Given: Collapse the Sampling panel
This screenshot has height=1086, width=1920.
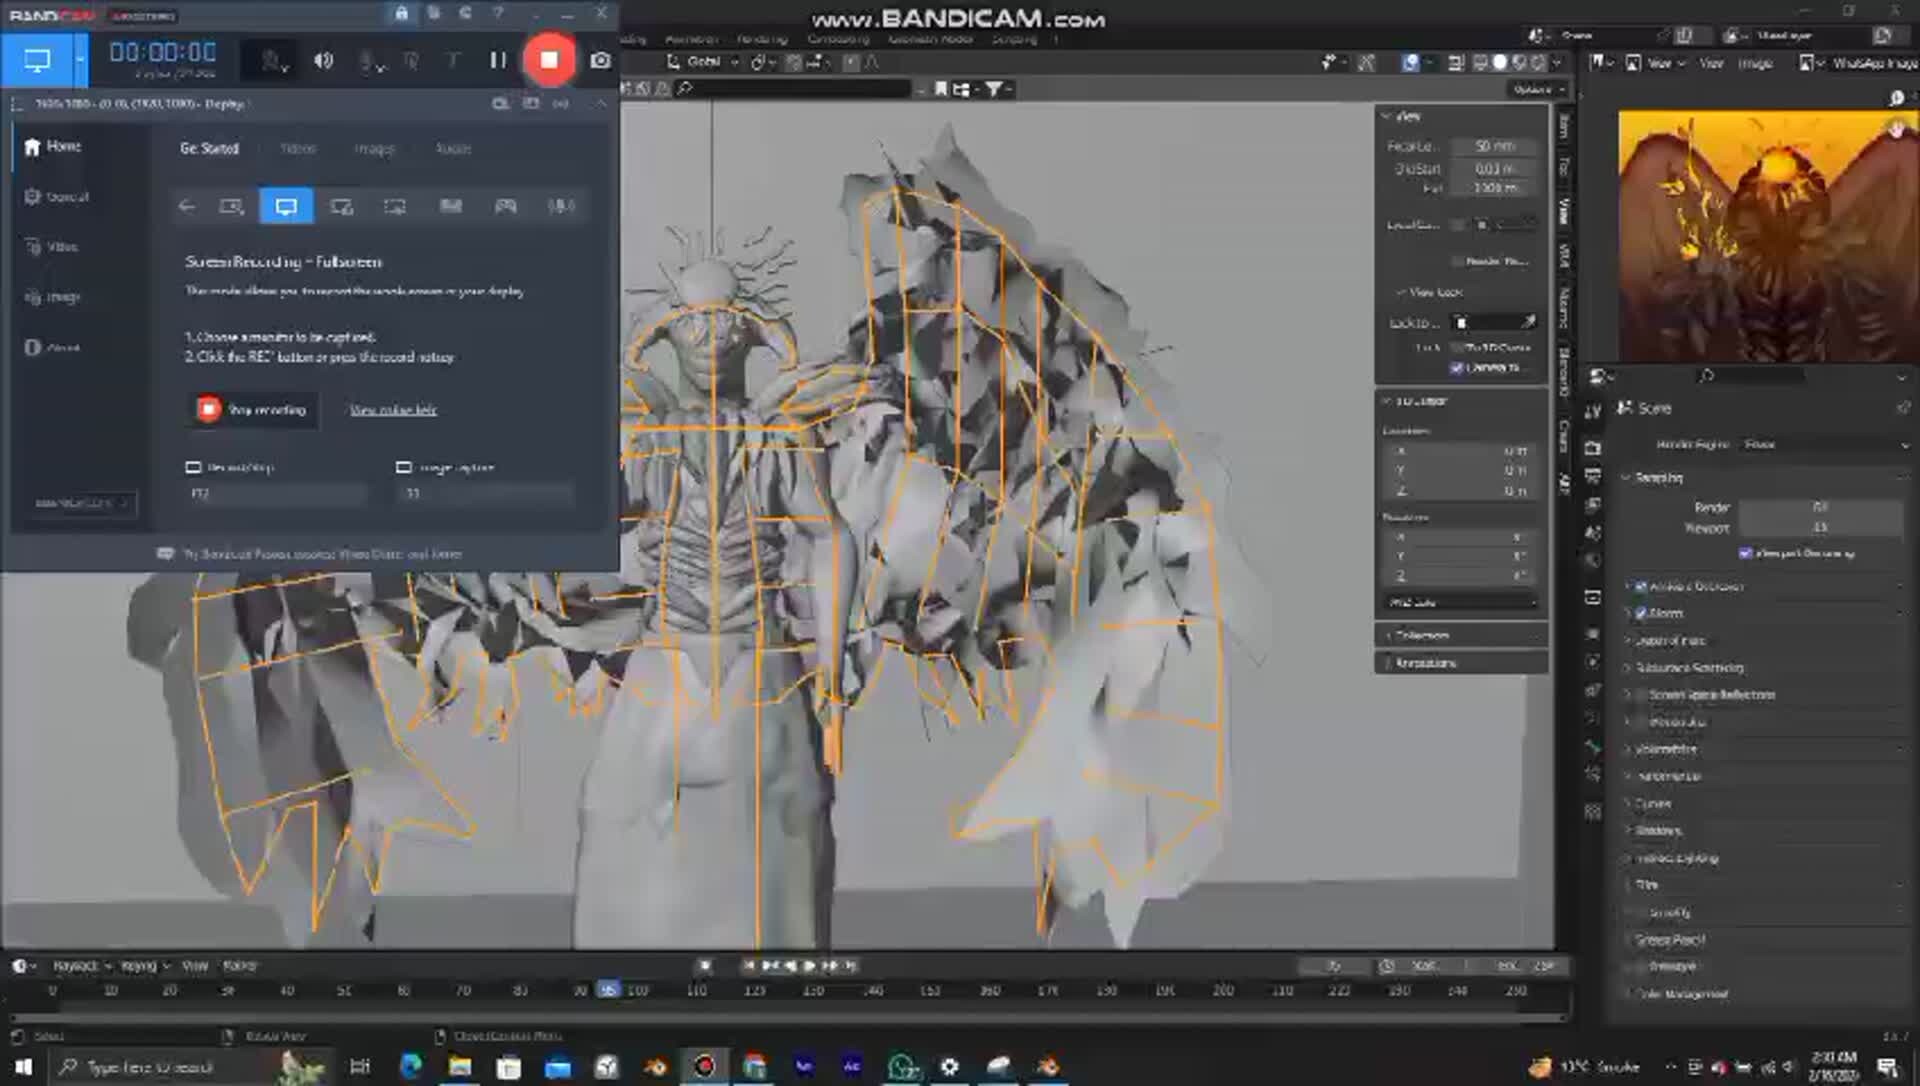Looking at the screenshot, I should click(x=1627, y=478).
